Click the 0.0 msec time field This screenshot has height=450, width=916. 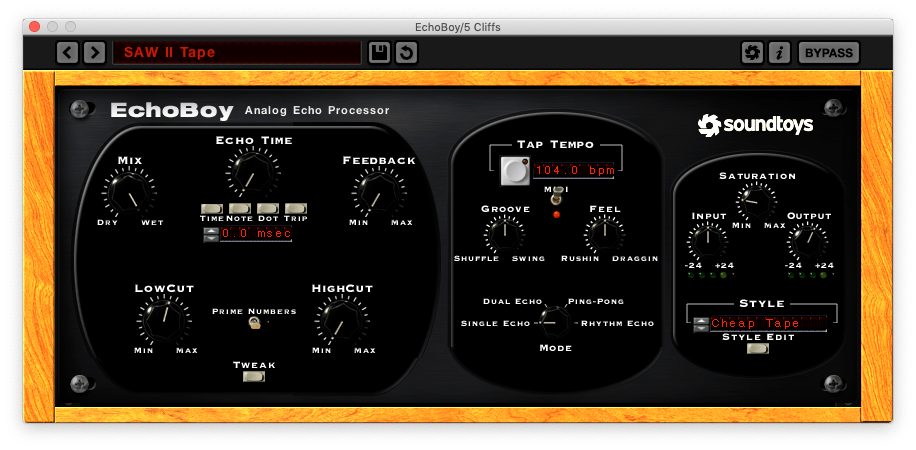(x=255, y=234)
